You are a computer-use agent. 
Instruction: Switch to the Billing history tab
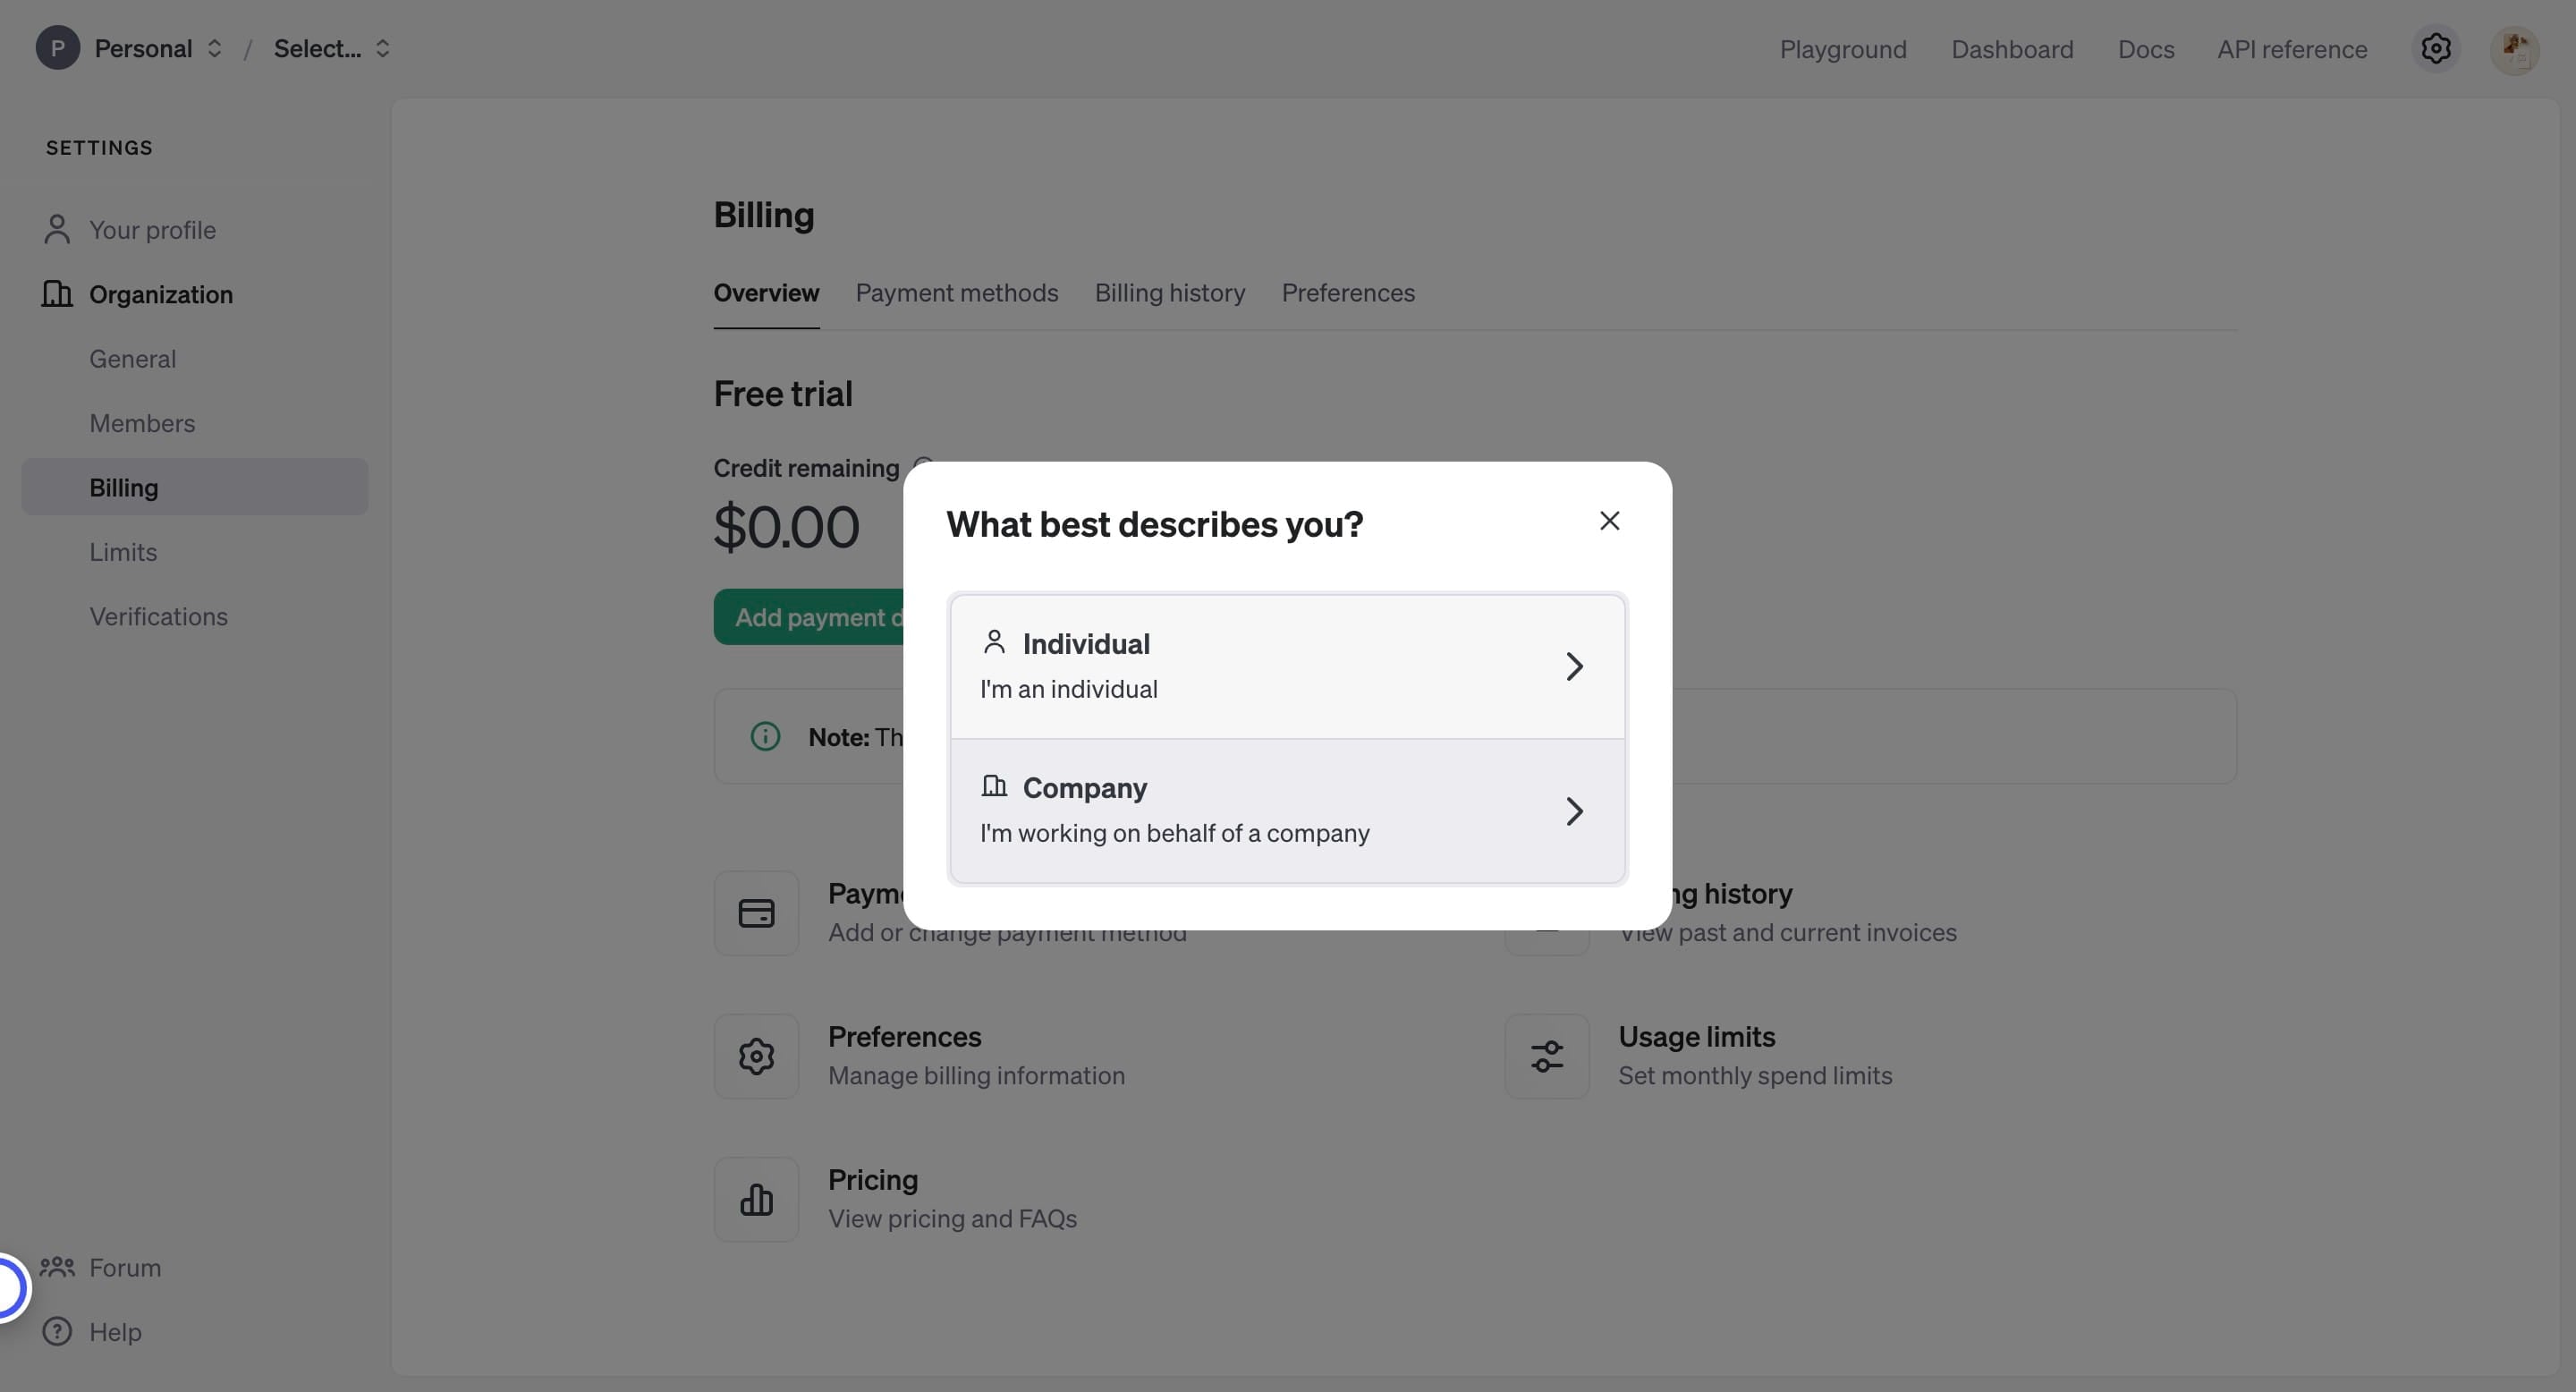pyautogui.click(x=1169, y=293)
